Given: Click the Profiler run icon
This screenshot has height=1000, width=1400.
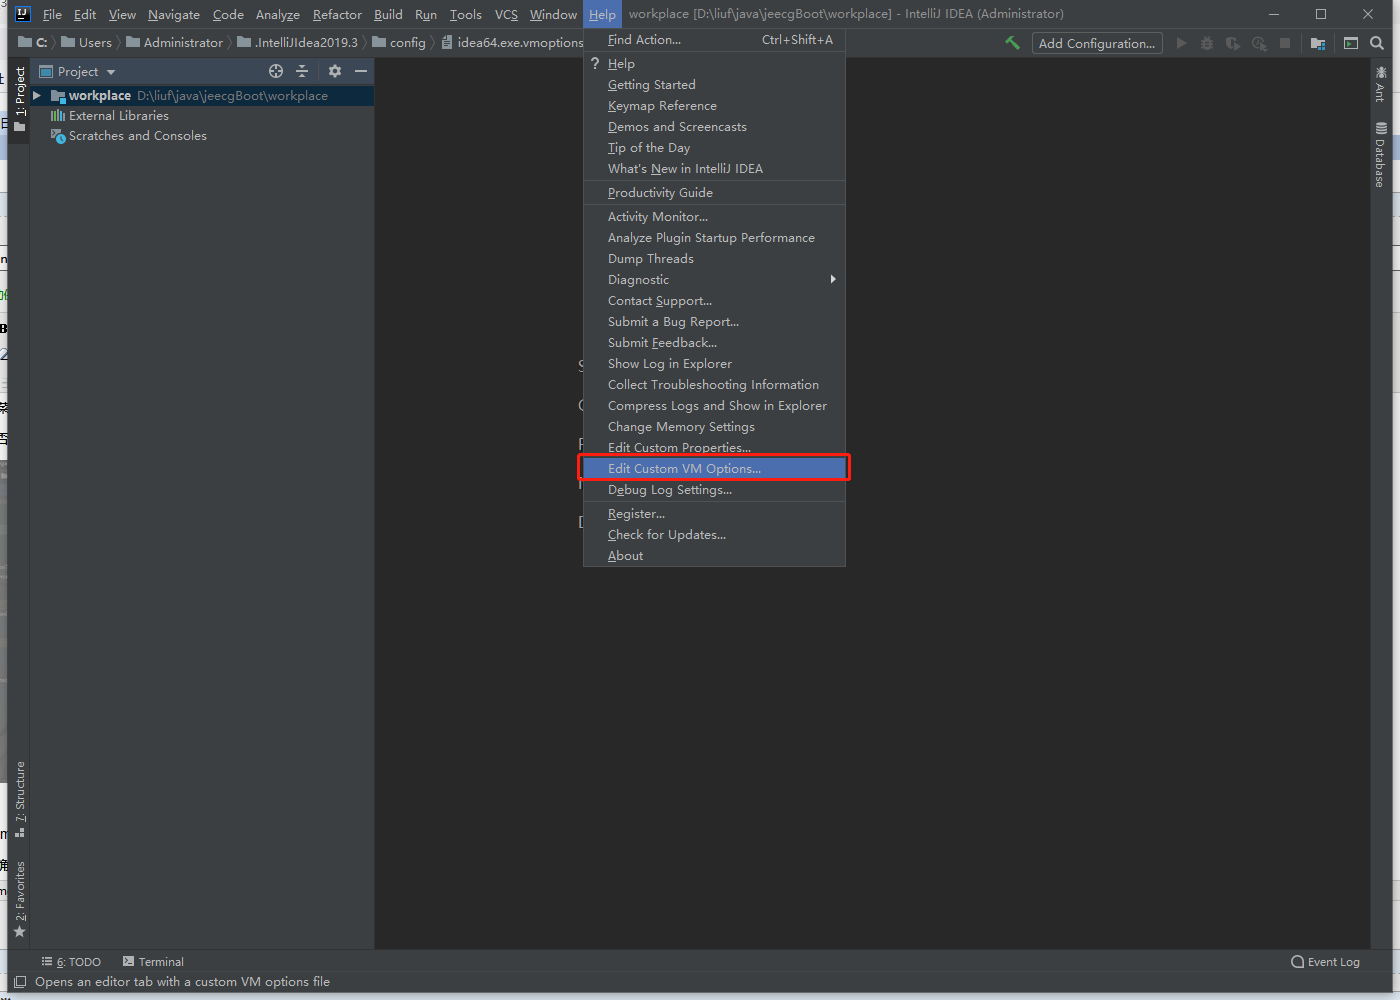Looking at the screenshot, I should pyautogui.click(x=1259, y=43).
